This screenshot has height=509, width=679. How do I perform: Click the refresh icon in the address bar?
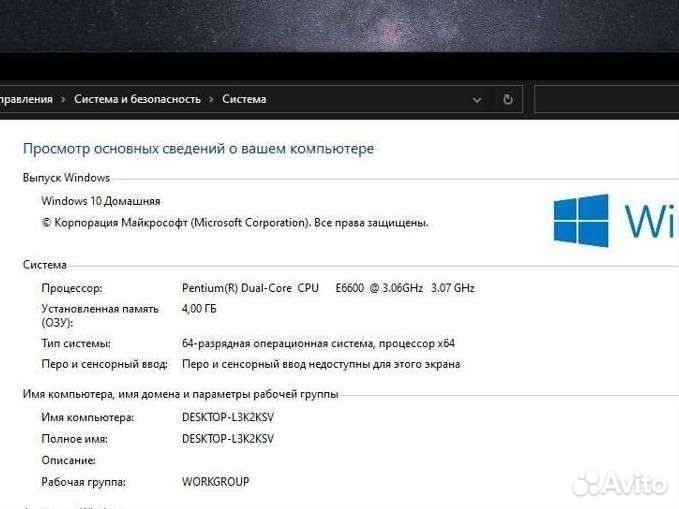click(x=508, y=100)
